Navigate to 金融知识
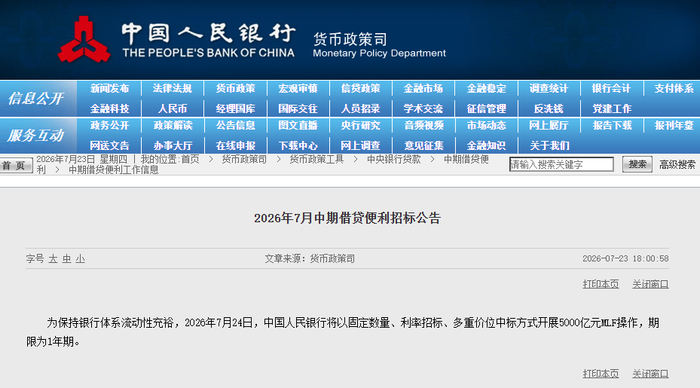Image resolution: width=700 pixels, height=388 pixels. [486, 146]
